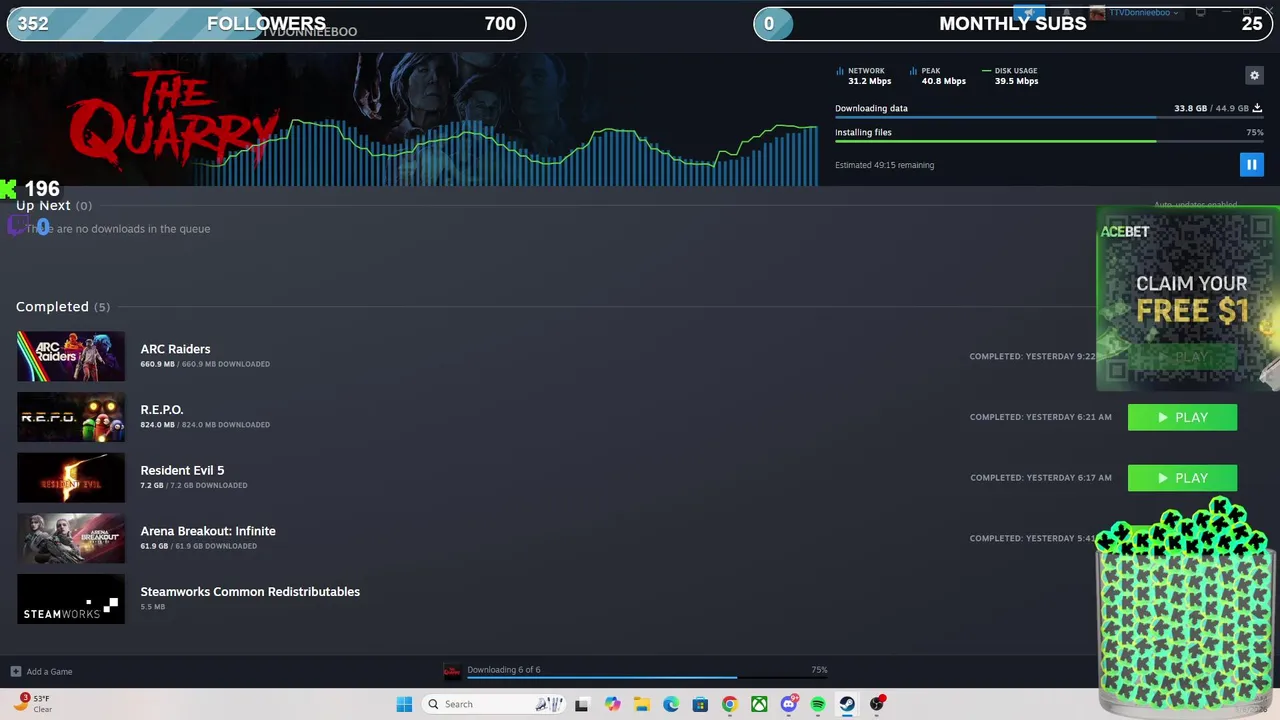Open the downloads settings gear

pyautogui.click(x=1254, y=75)
